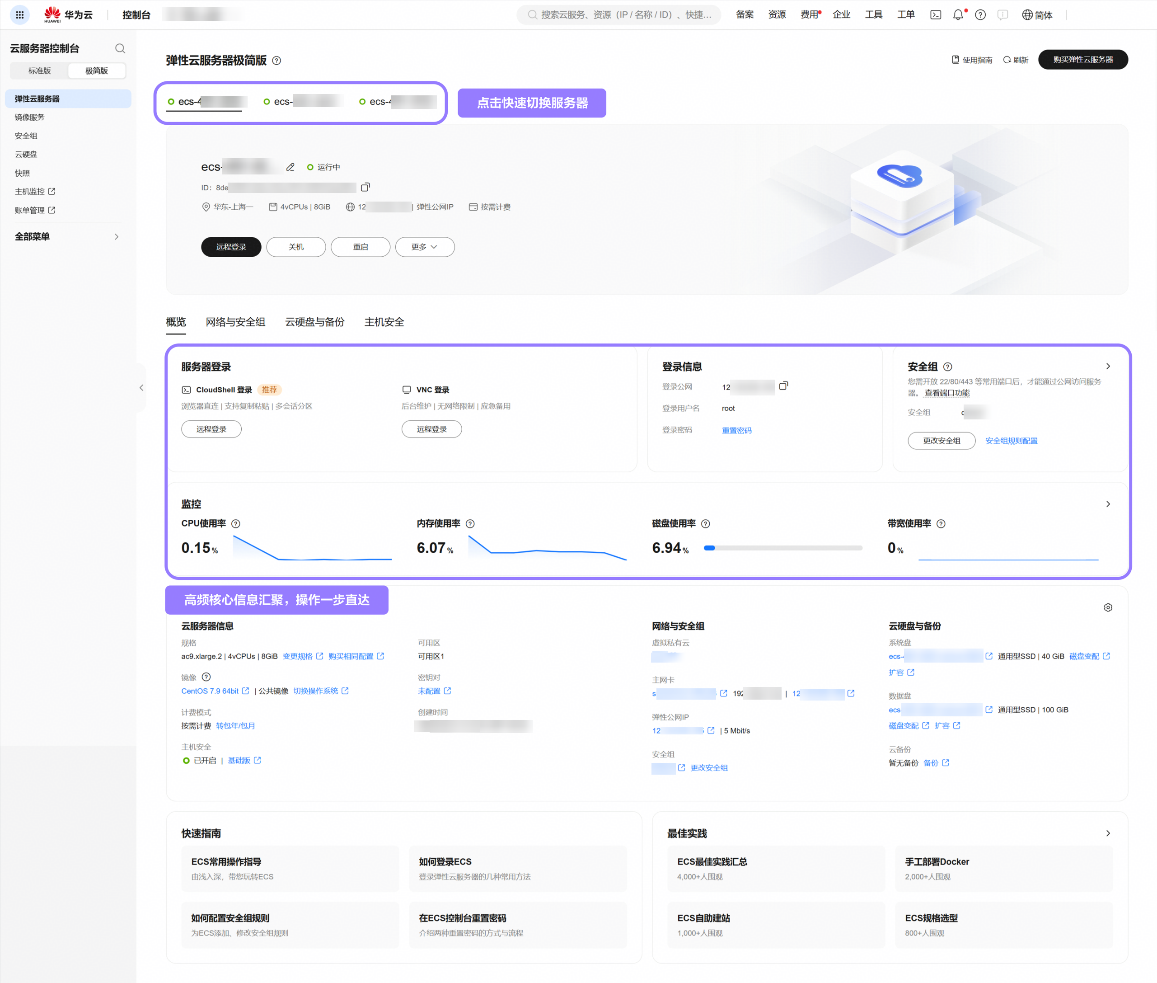
Task: Open the 简体 language selector
Action: [x=1037, y=15]
